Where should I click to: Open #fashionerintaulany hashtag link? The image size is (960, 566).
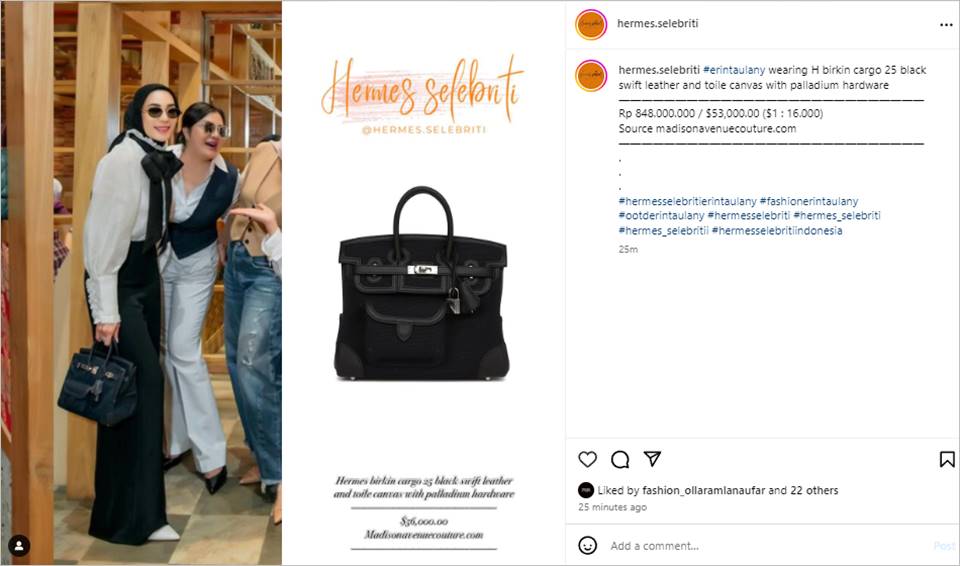pyautogui.click(x=809, y=201)
